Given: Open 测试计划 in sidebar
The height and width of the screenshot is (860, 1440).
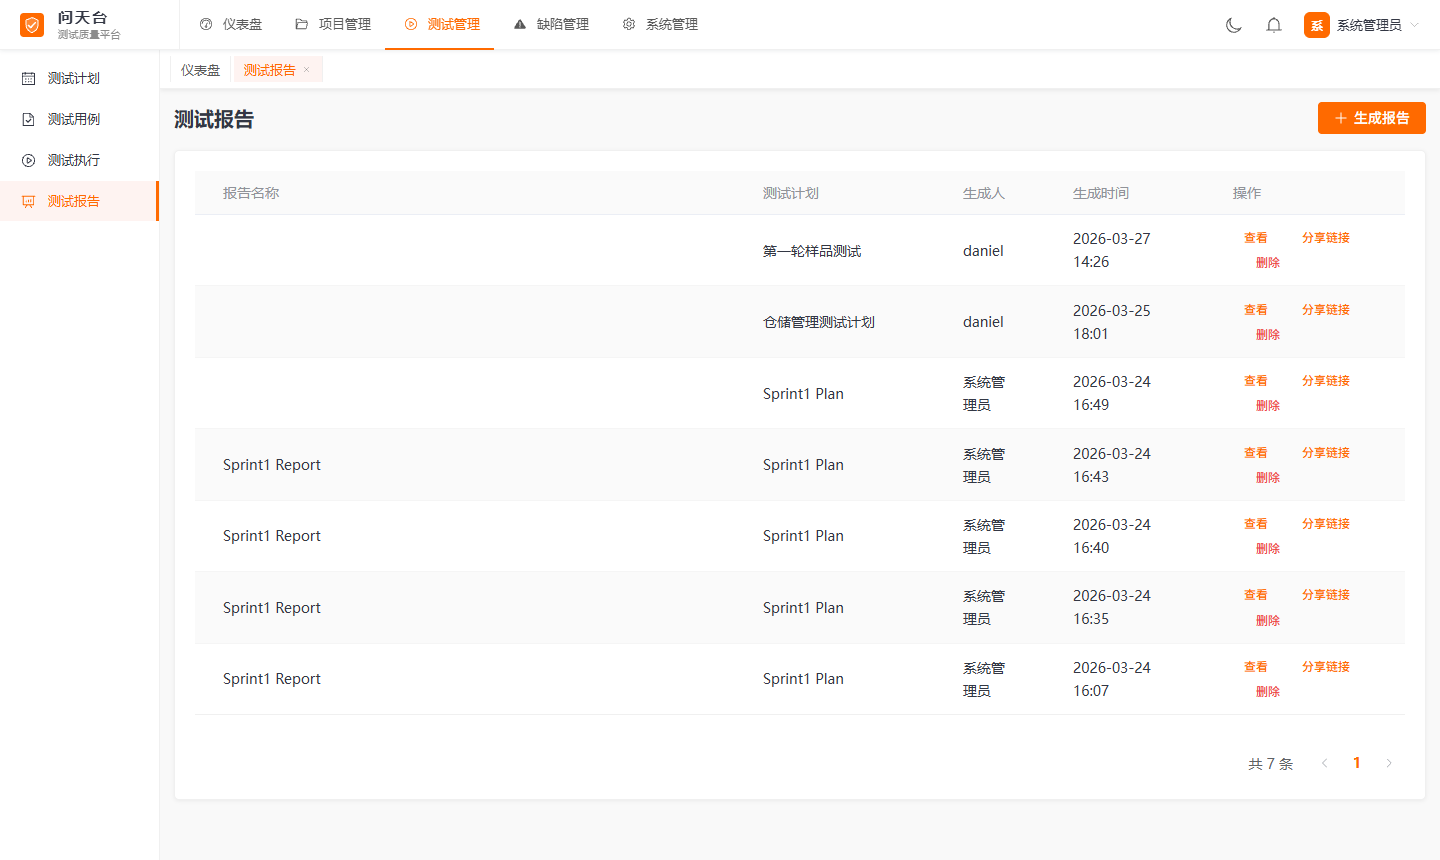Looking at the screenshot, I should pyautogui.click(x=79, y=78).
